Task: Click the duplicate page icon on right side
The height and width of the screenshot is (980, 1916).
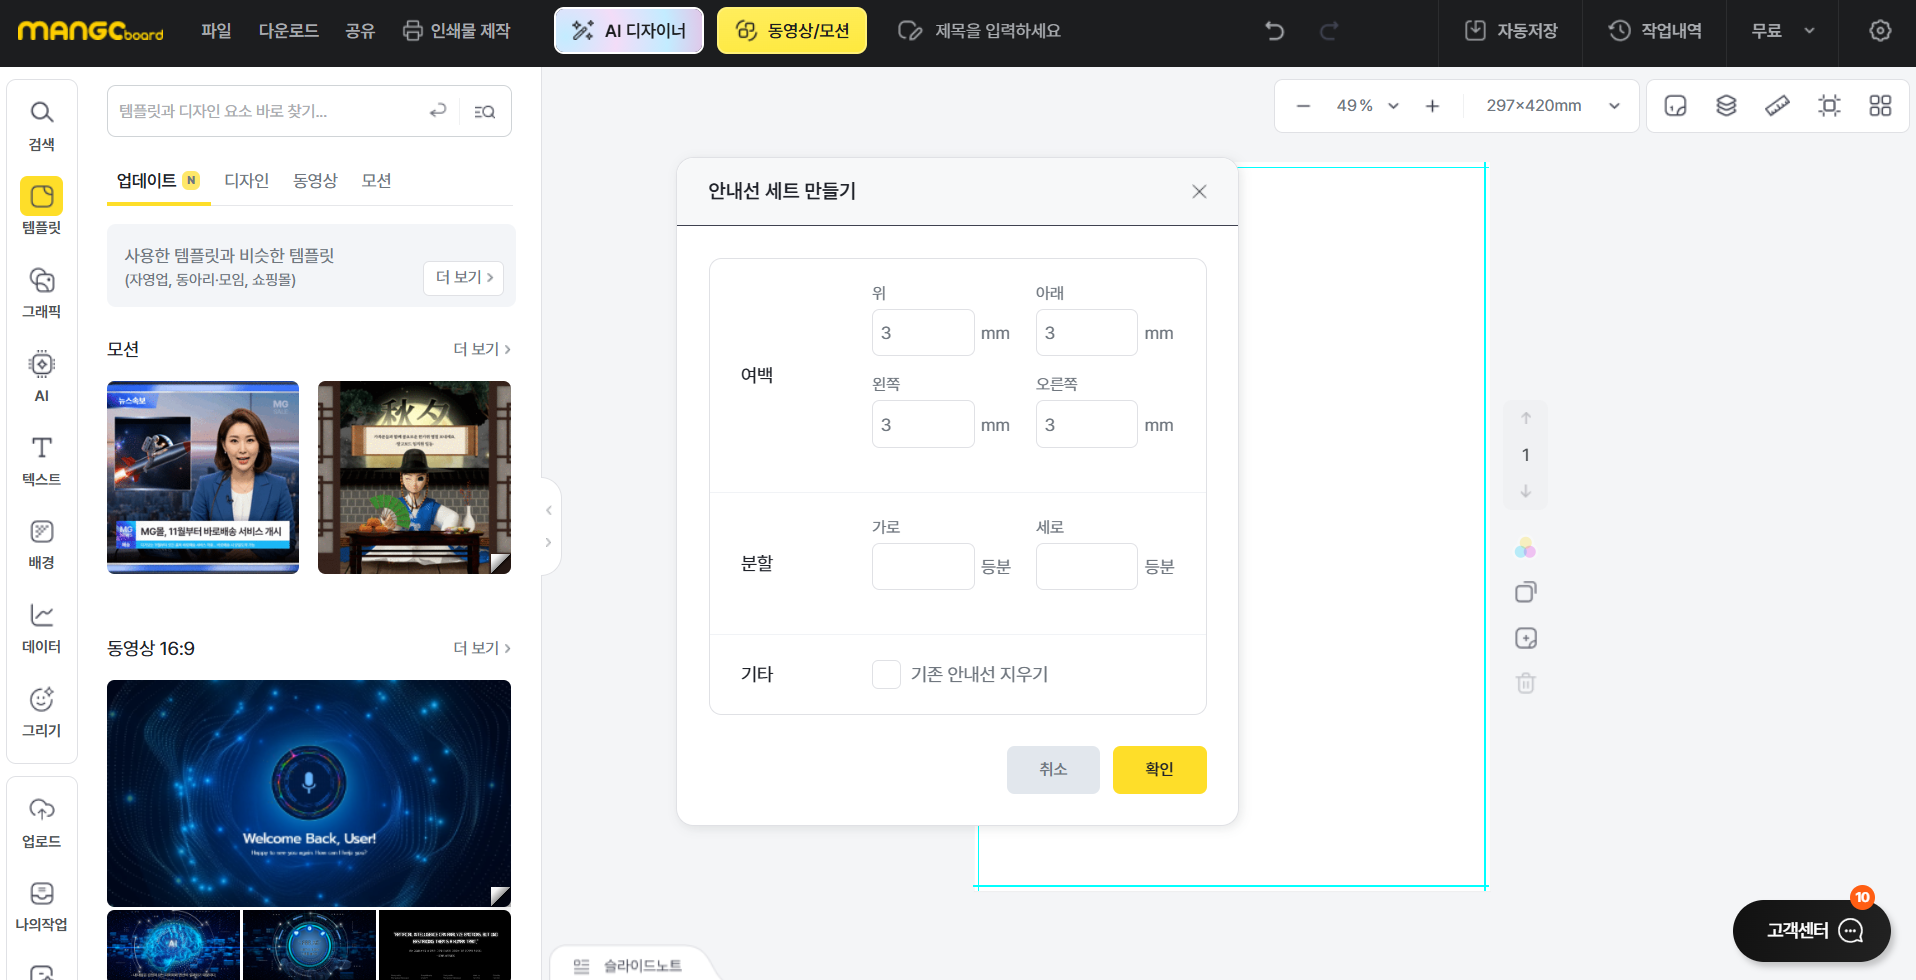Action: coord(1525,591)
